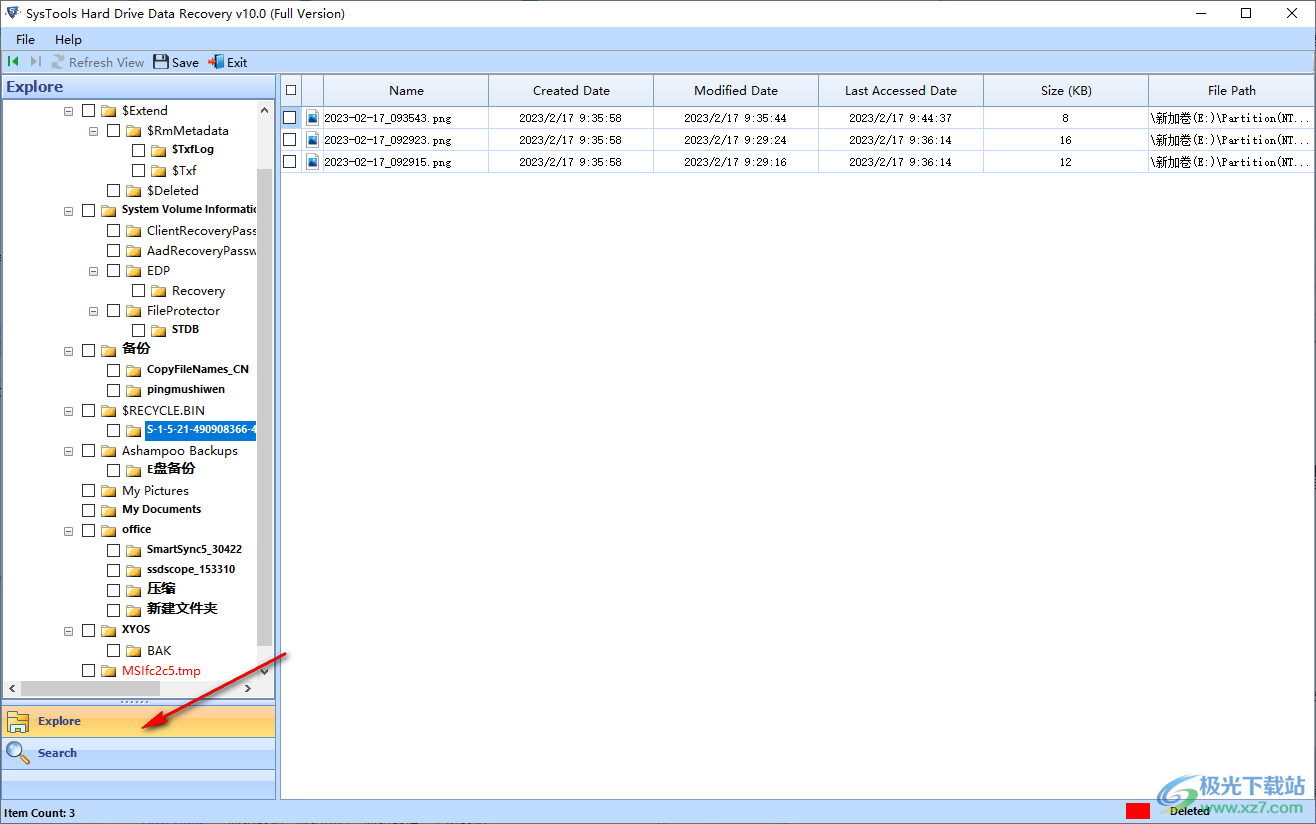Tick the S-1-5-21 recycle bin folder checkbox
This screenshot has height=824, width=1316.
(x=114, y=431)
